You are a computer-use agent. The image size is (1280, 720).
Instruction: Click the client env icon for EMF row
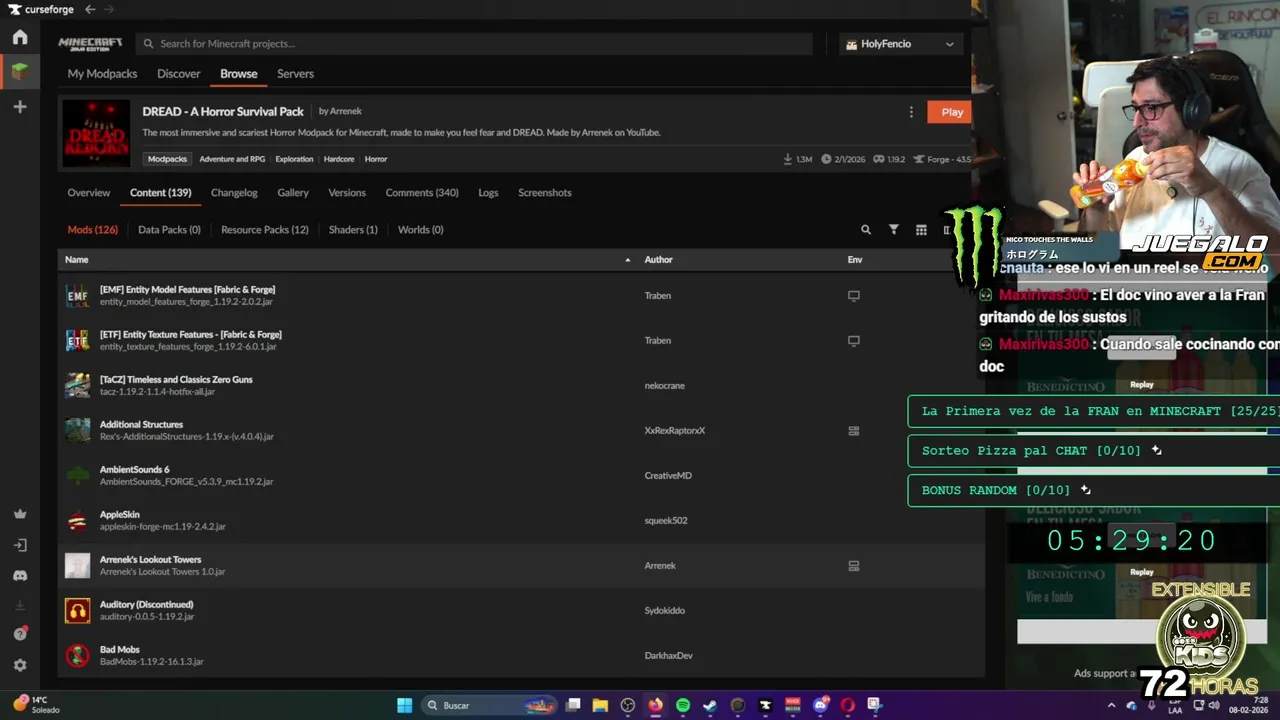point(853,296)
